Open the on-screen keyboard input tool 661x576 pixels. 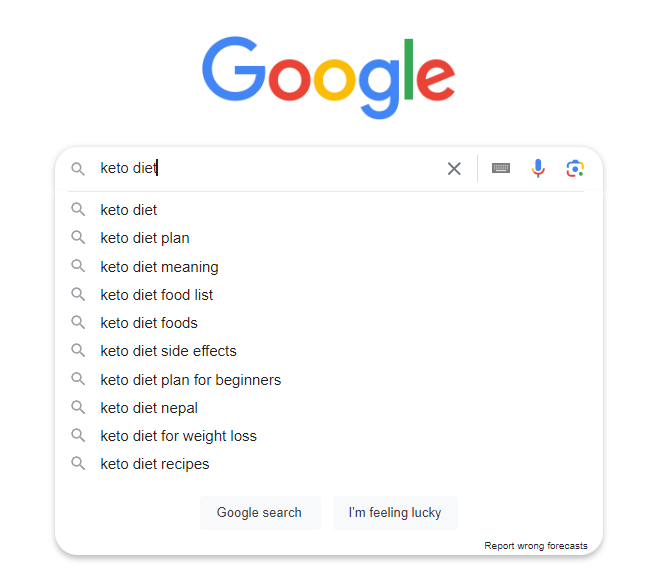click(x=501, y=168)
